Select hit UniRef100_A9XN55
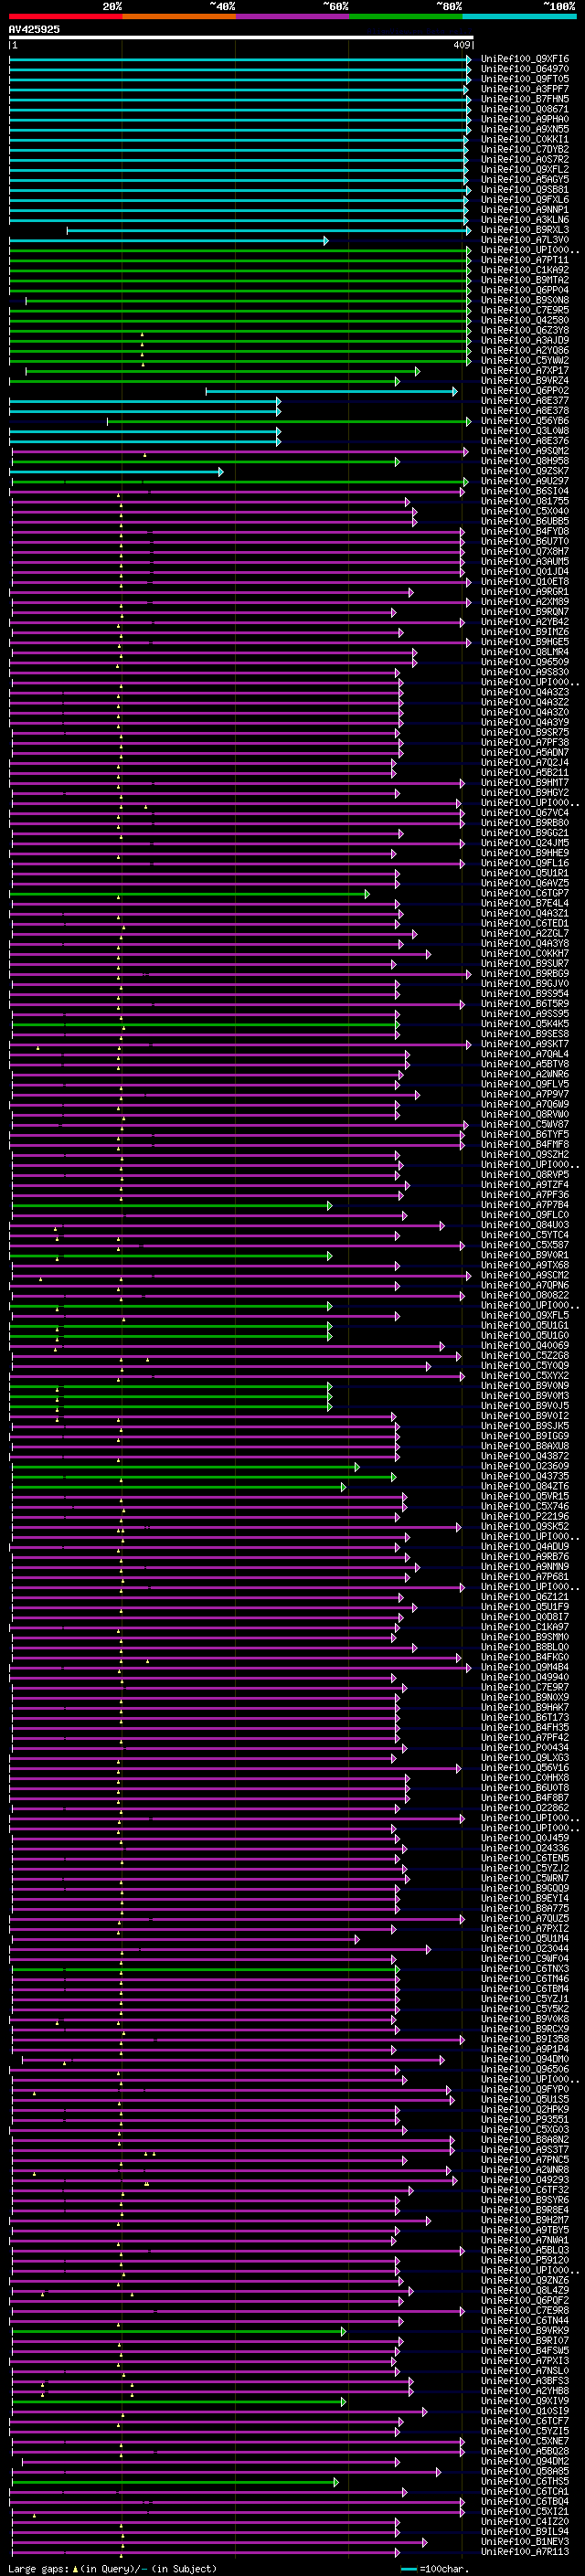Screen dimensions: 585x2576 click(x=524, y=129)
